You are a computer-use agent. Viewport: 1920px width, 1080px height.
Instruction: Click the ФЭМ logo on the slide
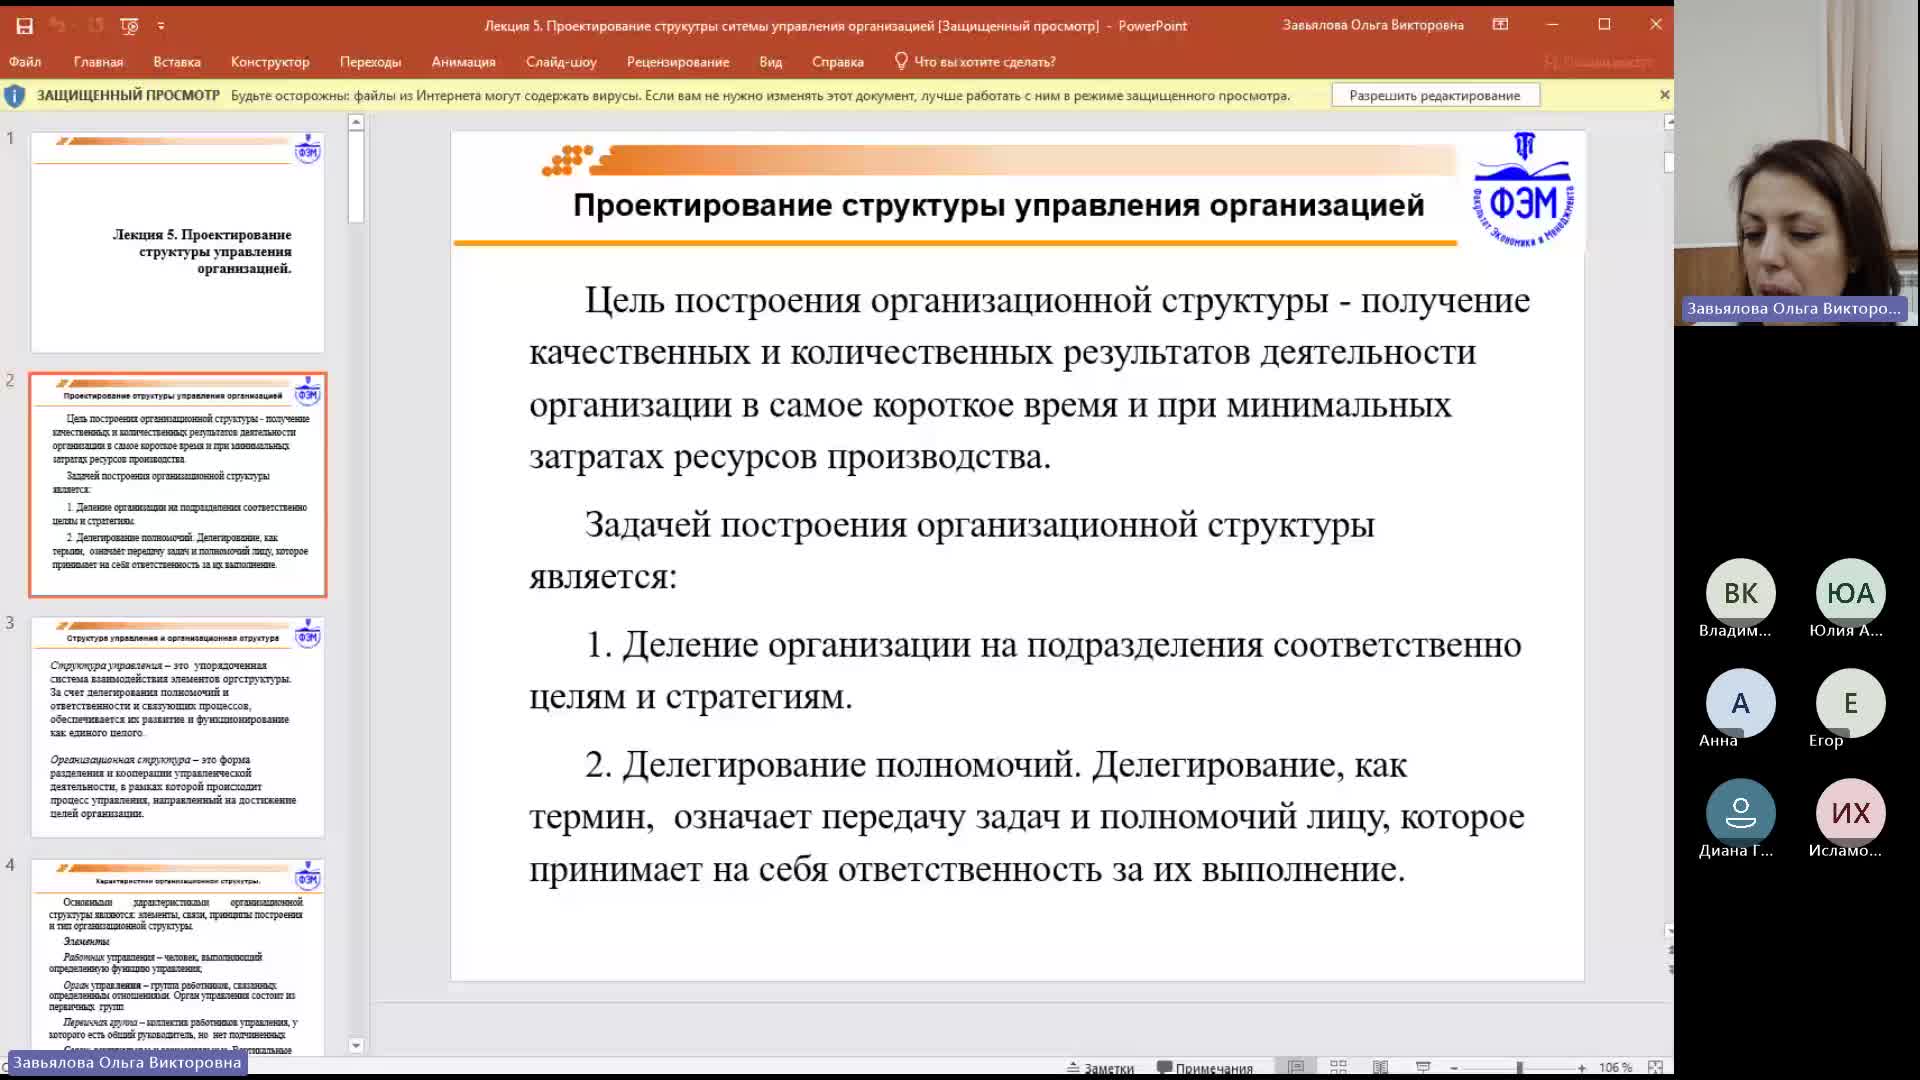tap(1523, 189)
